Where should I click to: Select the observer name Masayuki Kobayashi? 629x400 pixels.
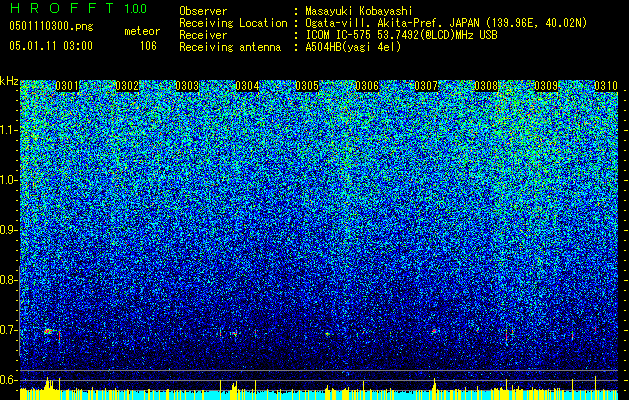tap(359, 11)
